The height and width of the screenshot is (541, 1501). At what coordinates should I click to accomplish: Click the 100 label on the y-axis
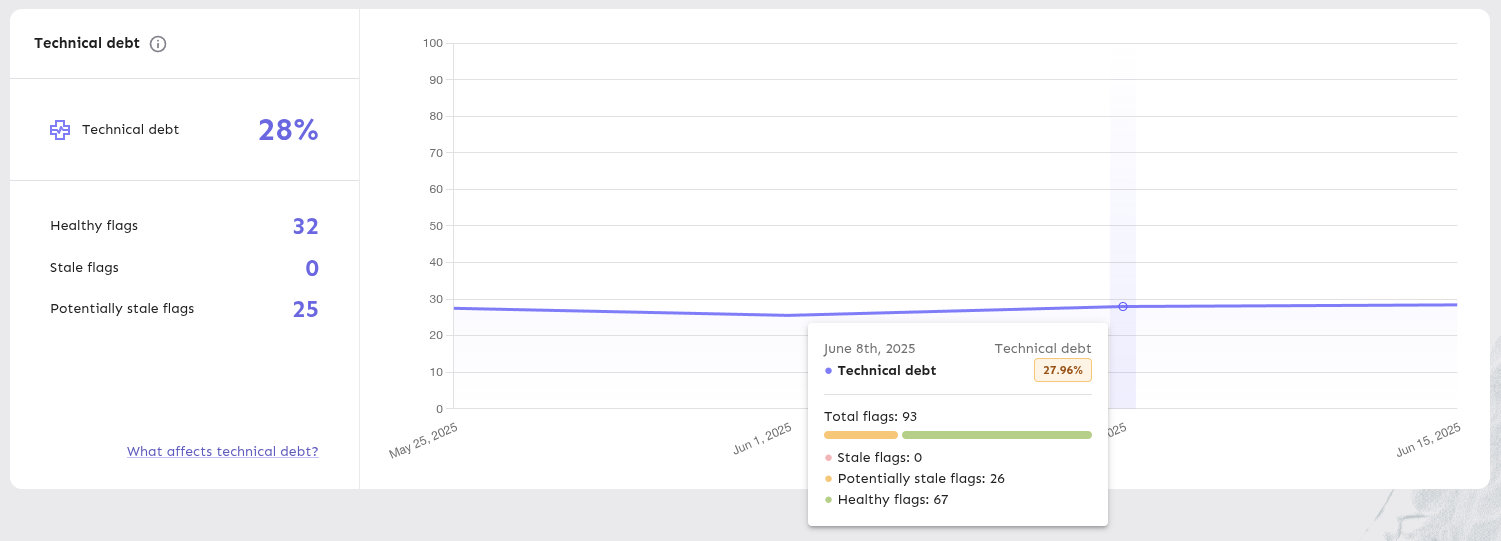[x=432, y=43]
